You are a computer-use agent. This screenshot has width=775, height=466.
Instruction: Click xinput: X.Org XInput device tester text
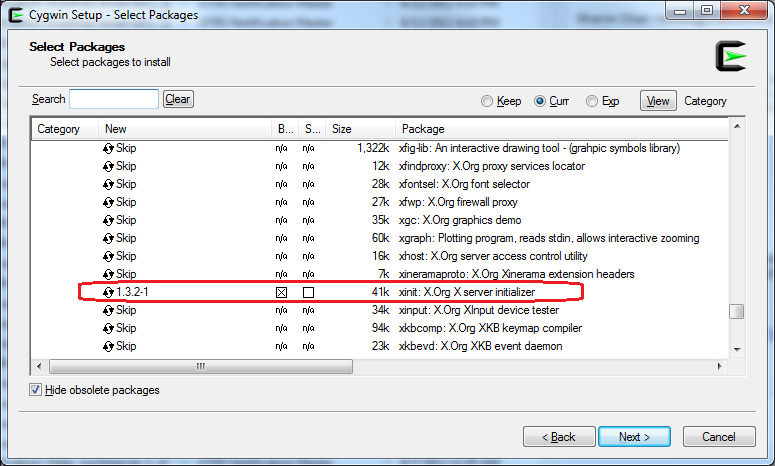click(479, 310)
